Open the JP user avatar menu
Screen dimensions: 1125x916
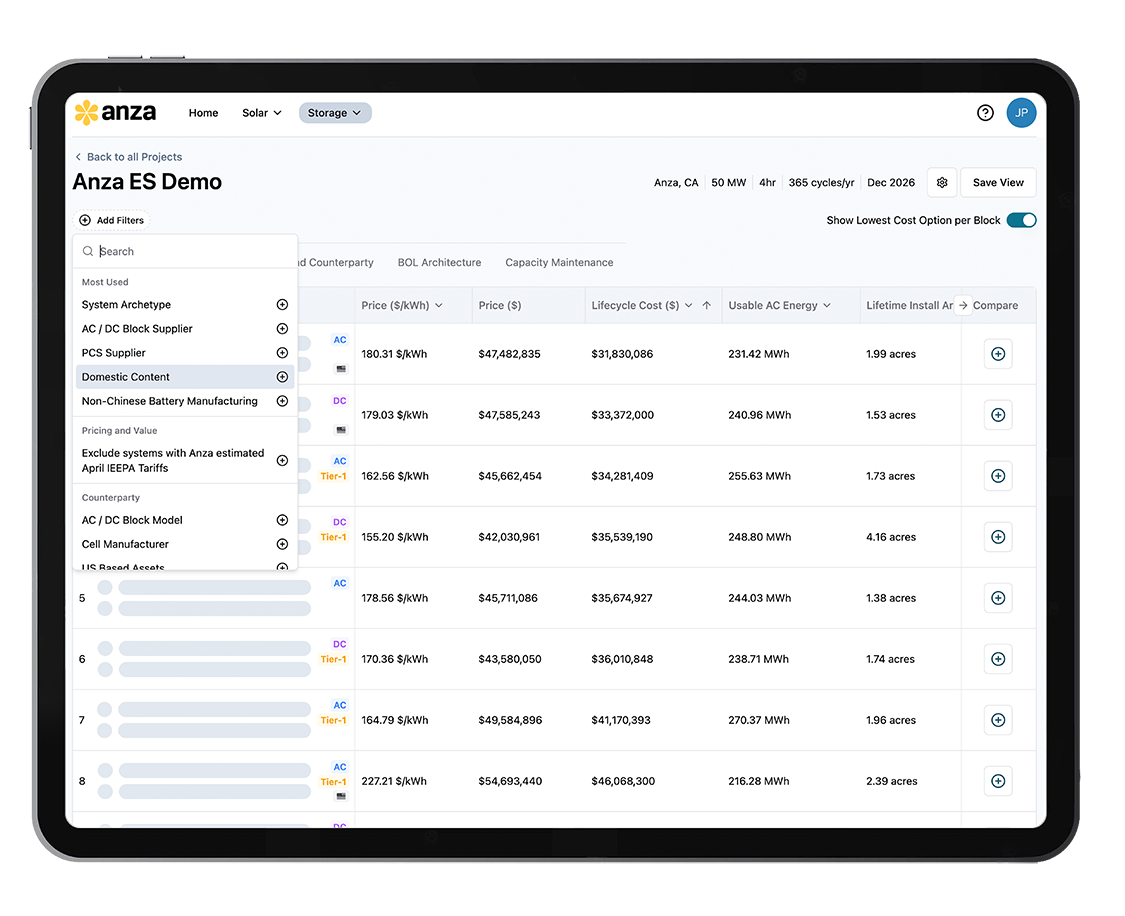tap(1021, 113)
